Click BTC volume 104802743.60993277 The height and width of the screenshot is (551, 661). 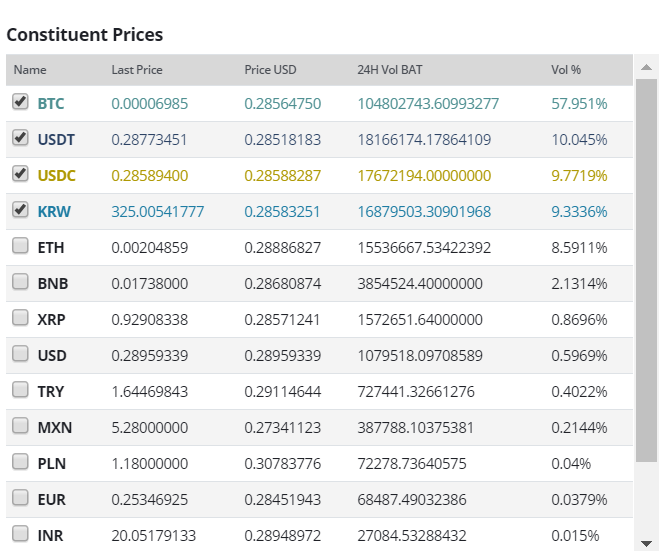[428, 104]
